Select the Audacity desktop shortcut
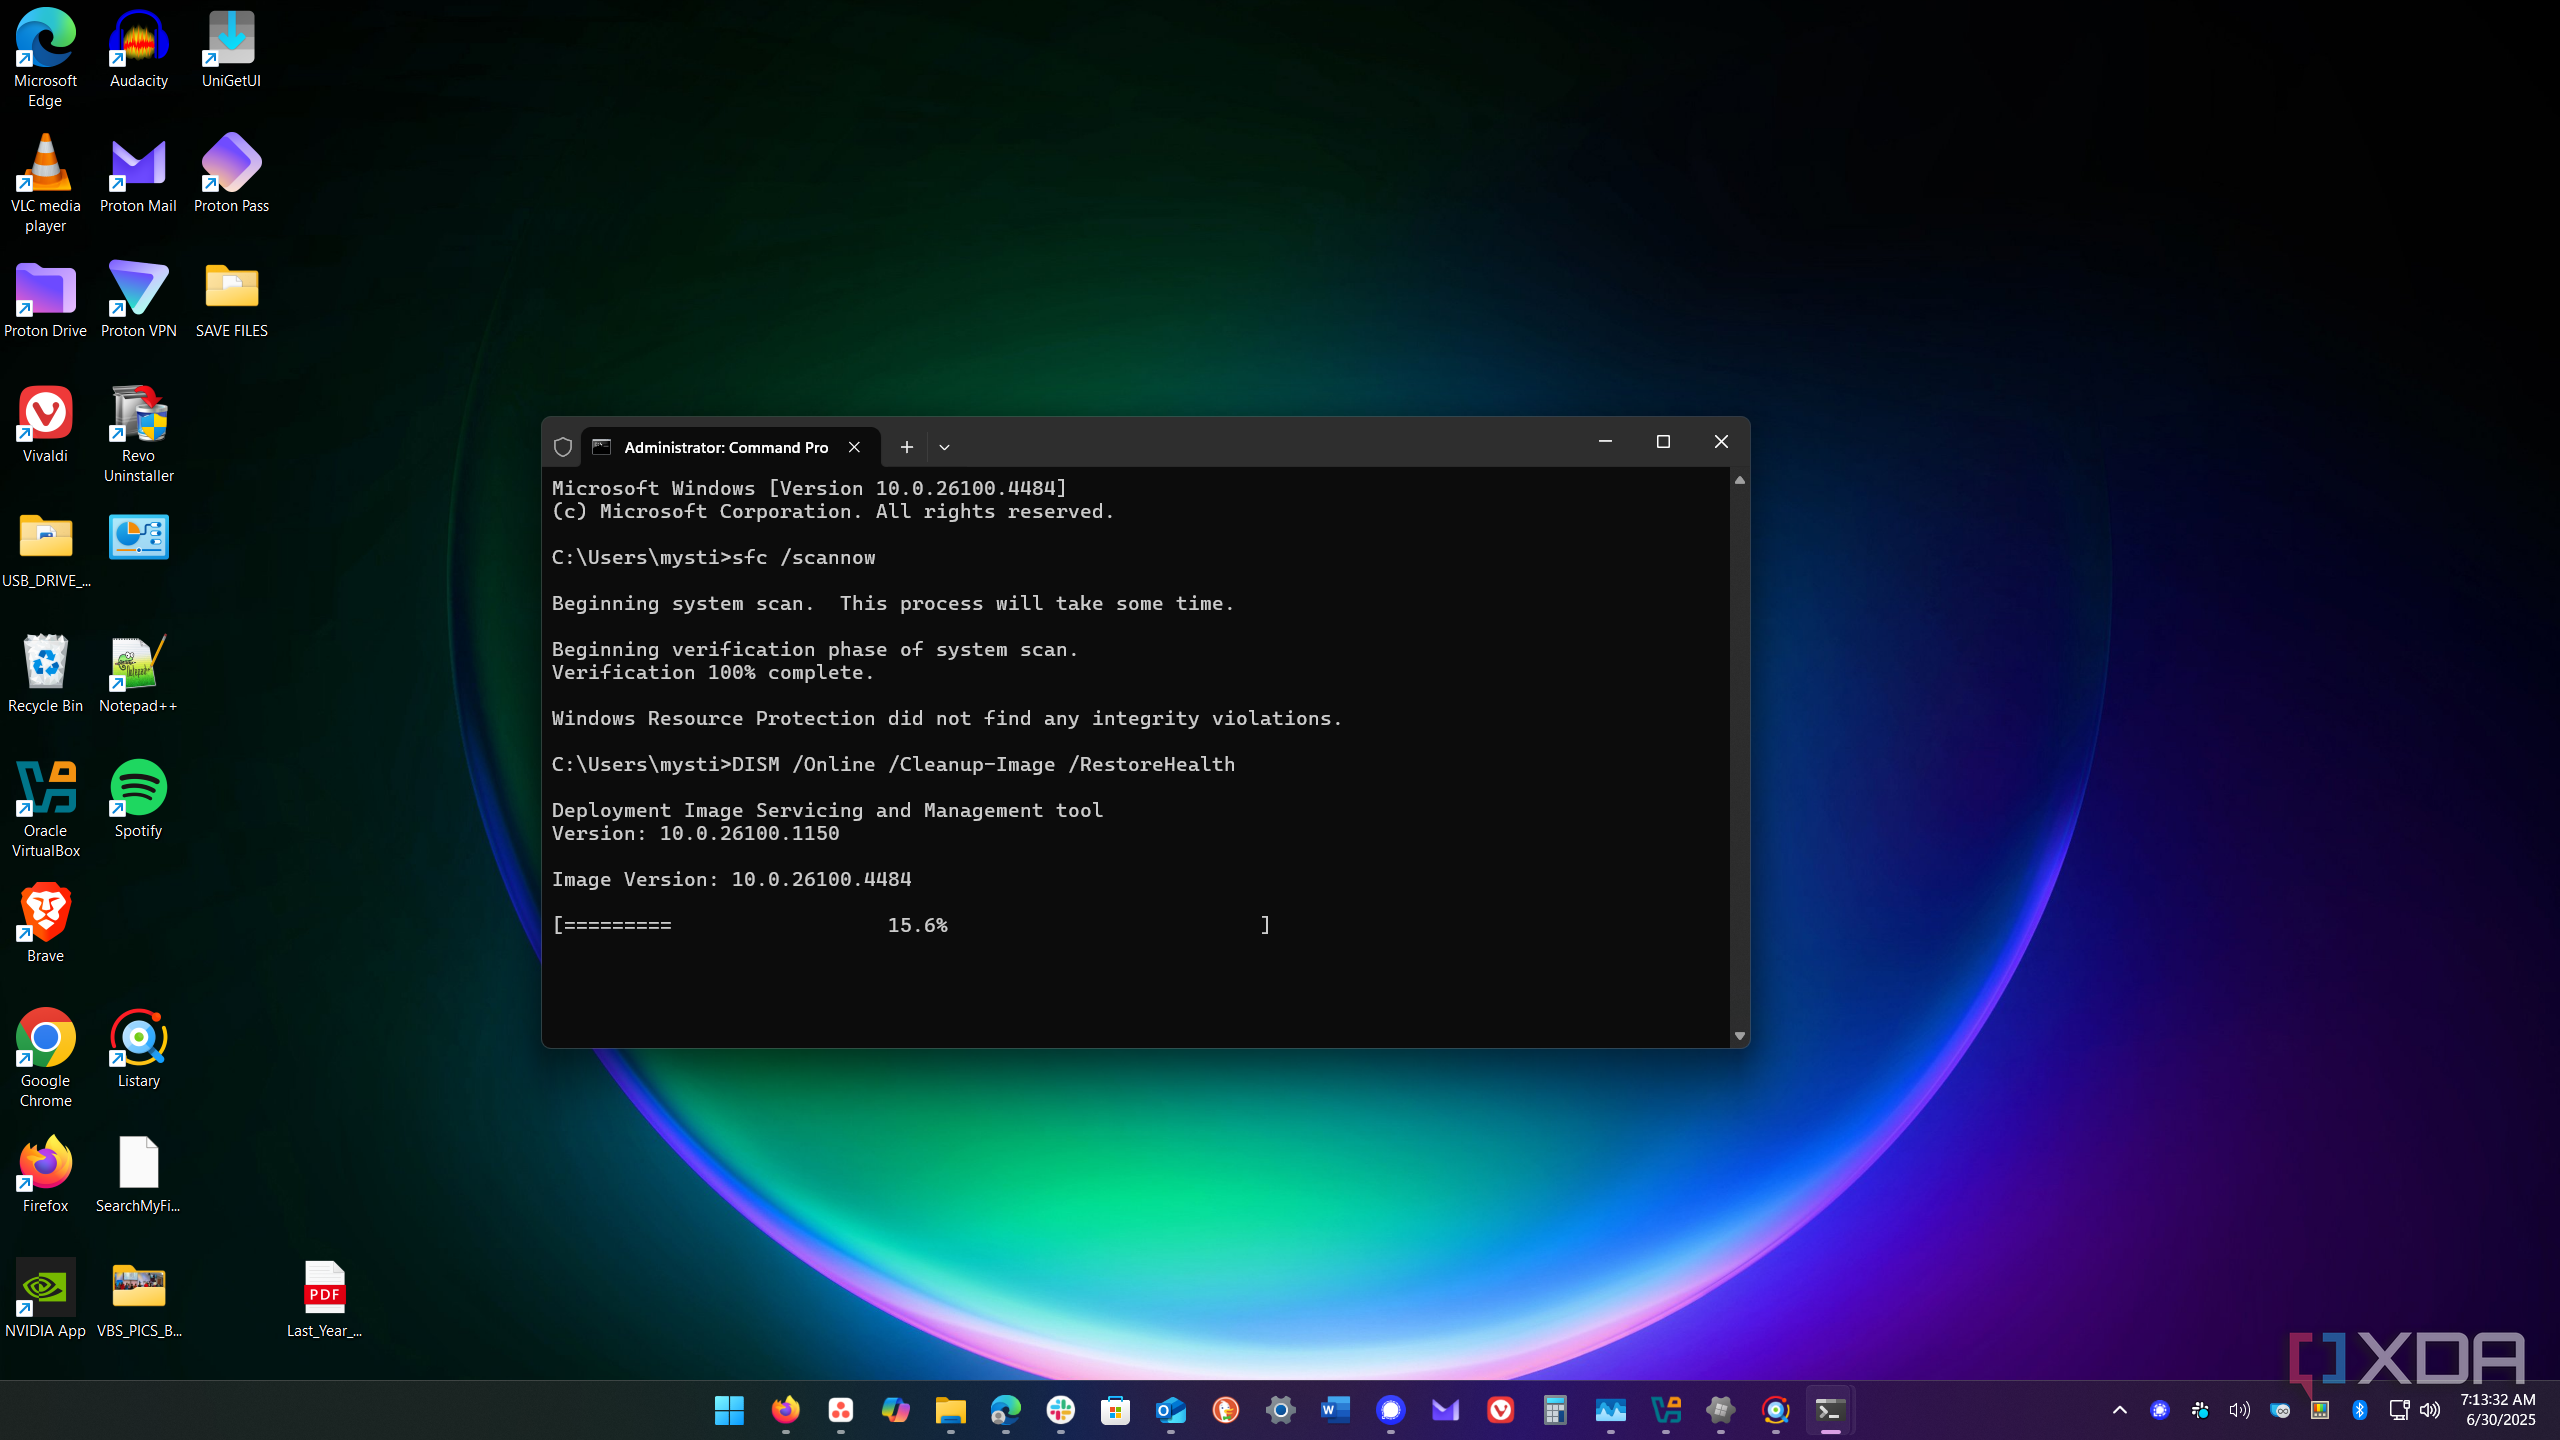 click(x=138, y=49)
